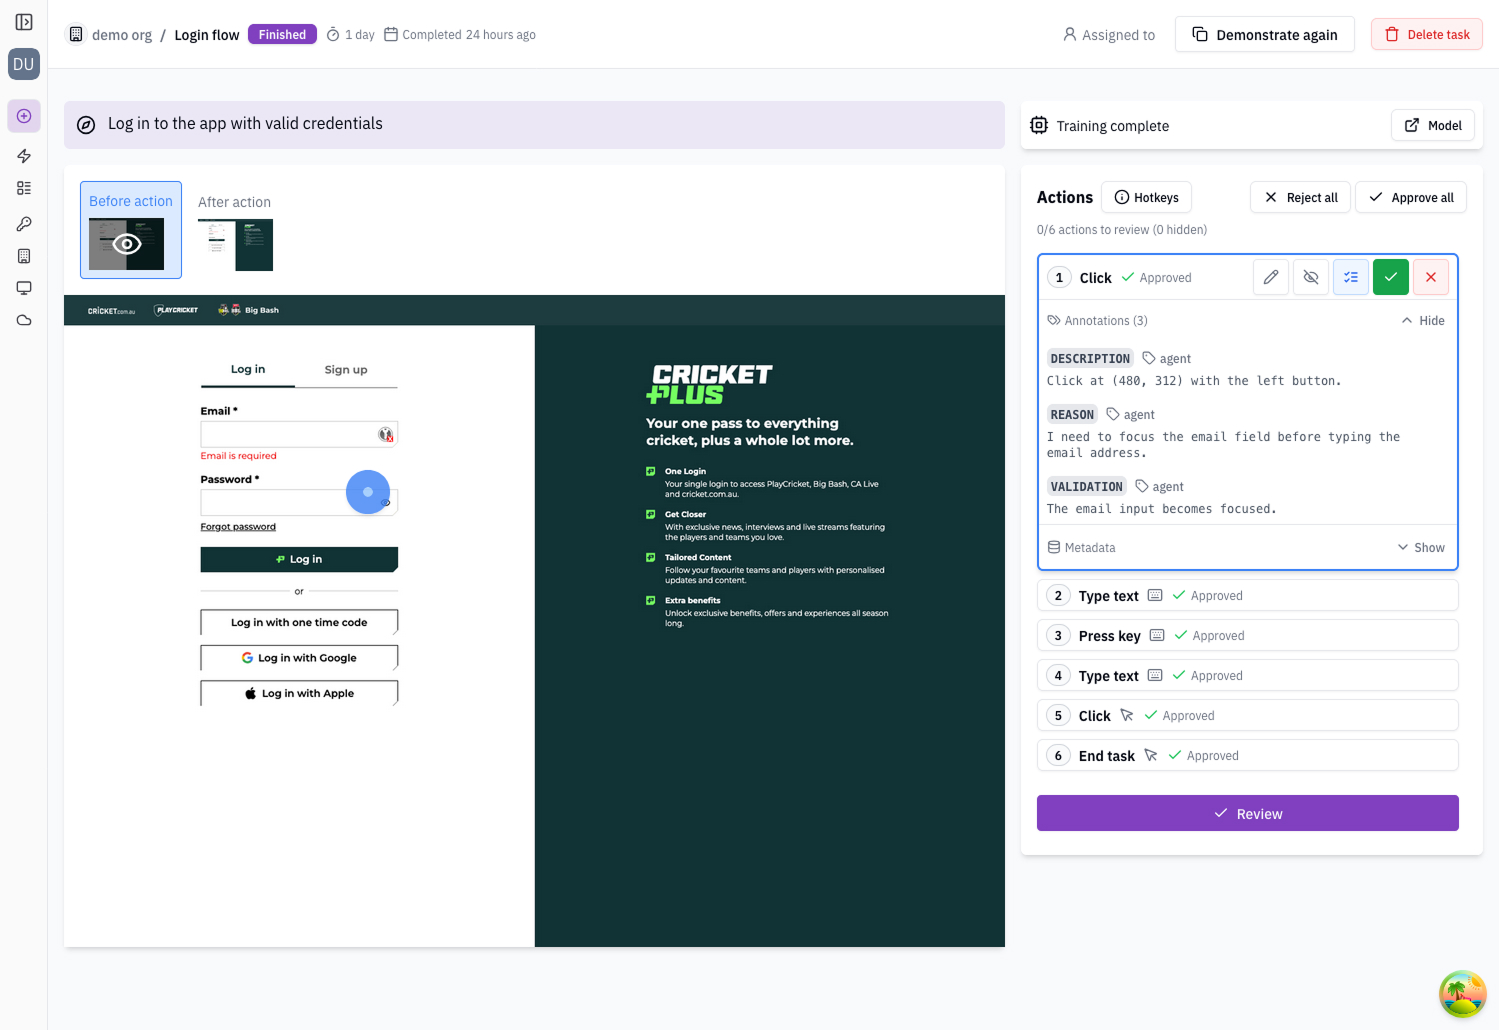Screen dimensions: 1499x1030
Task: Click the cursor icon on action 5 Click row
Action: [1127, 715]
